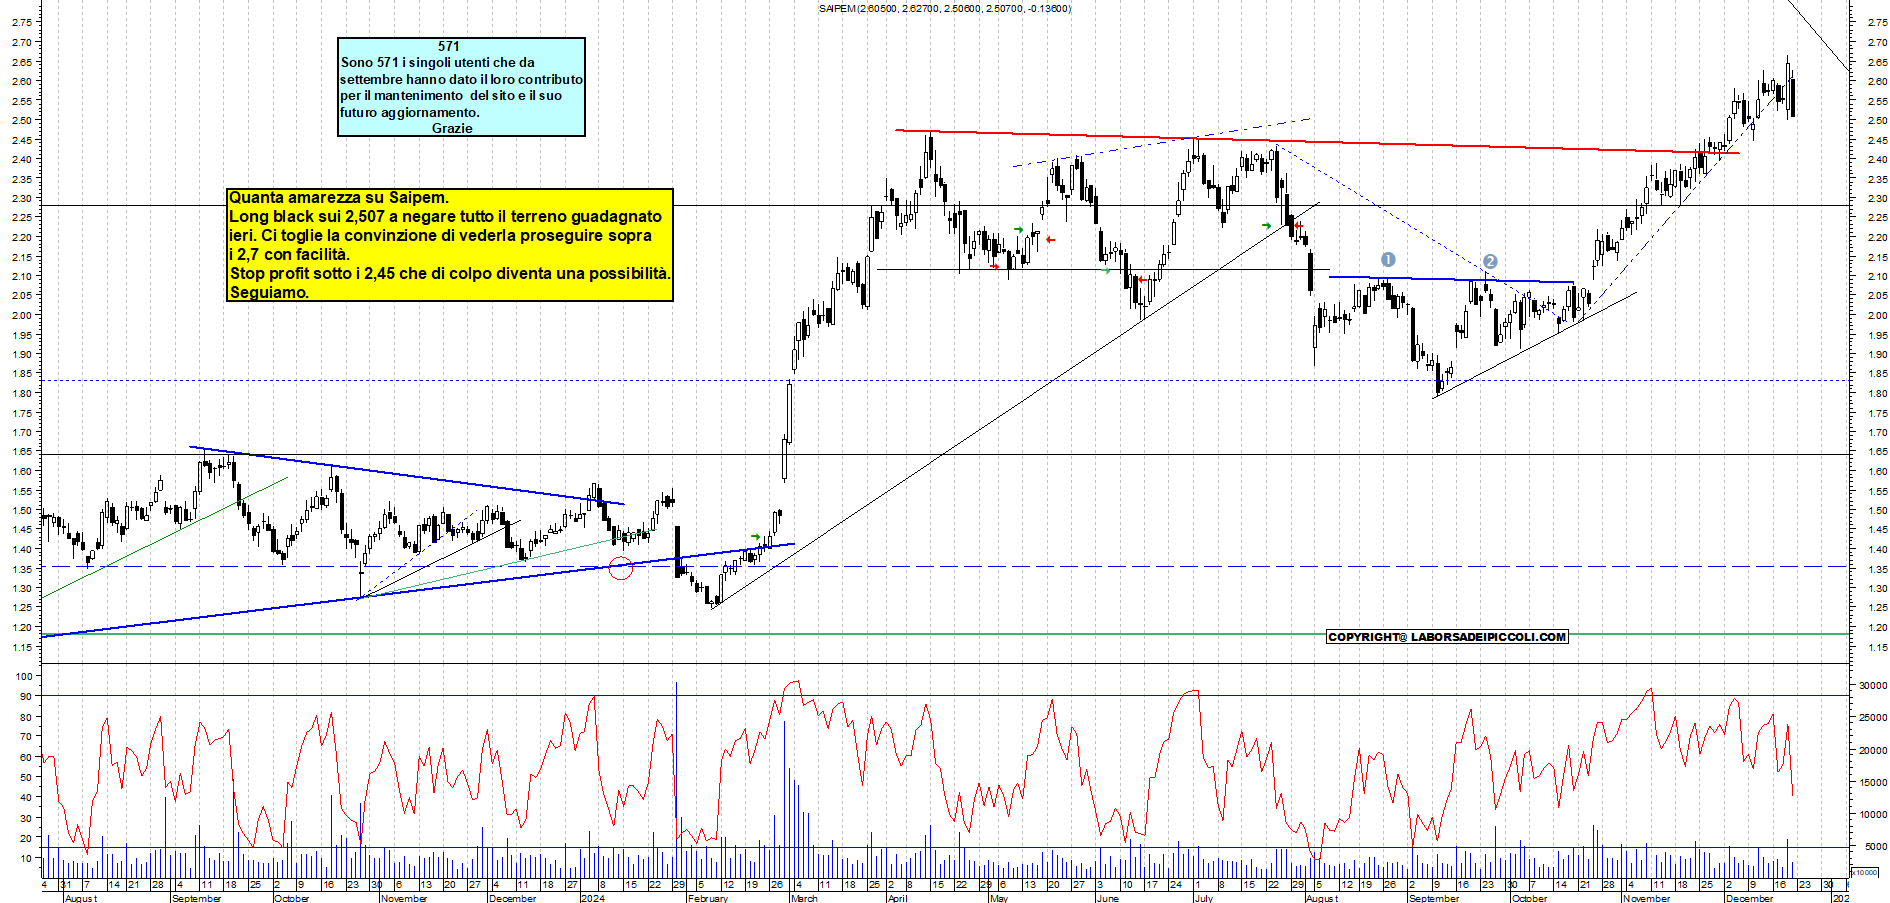Image resolution: width=1890 pixels, height=903 pixels.
Task: Select the 'April' label on the time axis
Action: tap(897, 898)
